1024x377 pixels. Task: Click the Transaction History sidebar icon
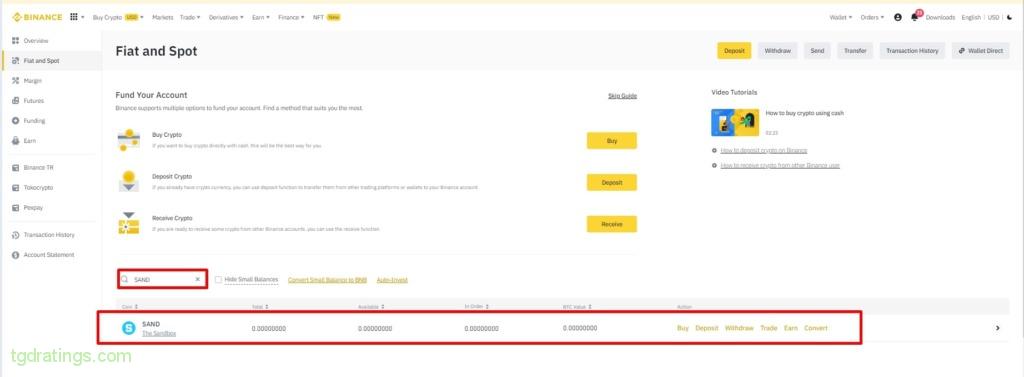[16, 235]
